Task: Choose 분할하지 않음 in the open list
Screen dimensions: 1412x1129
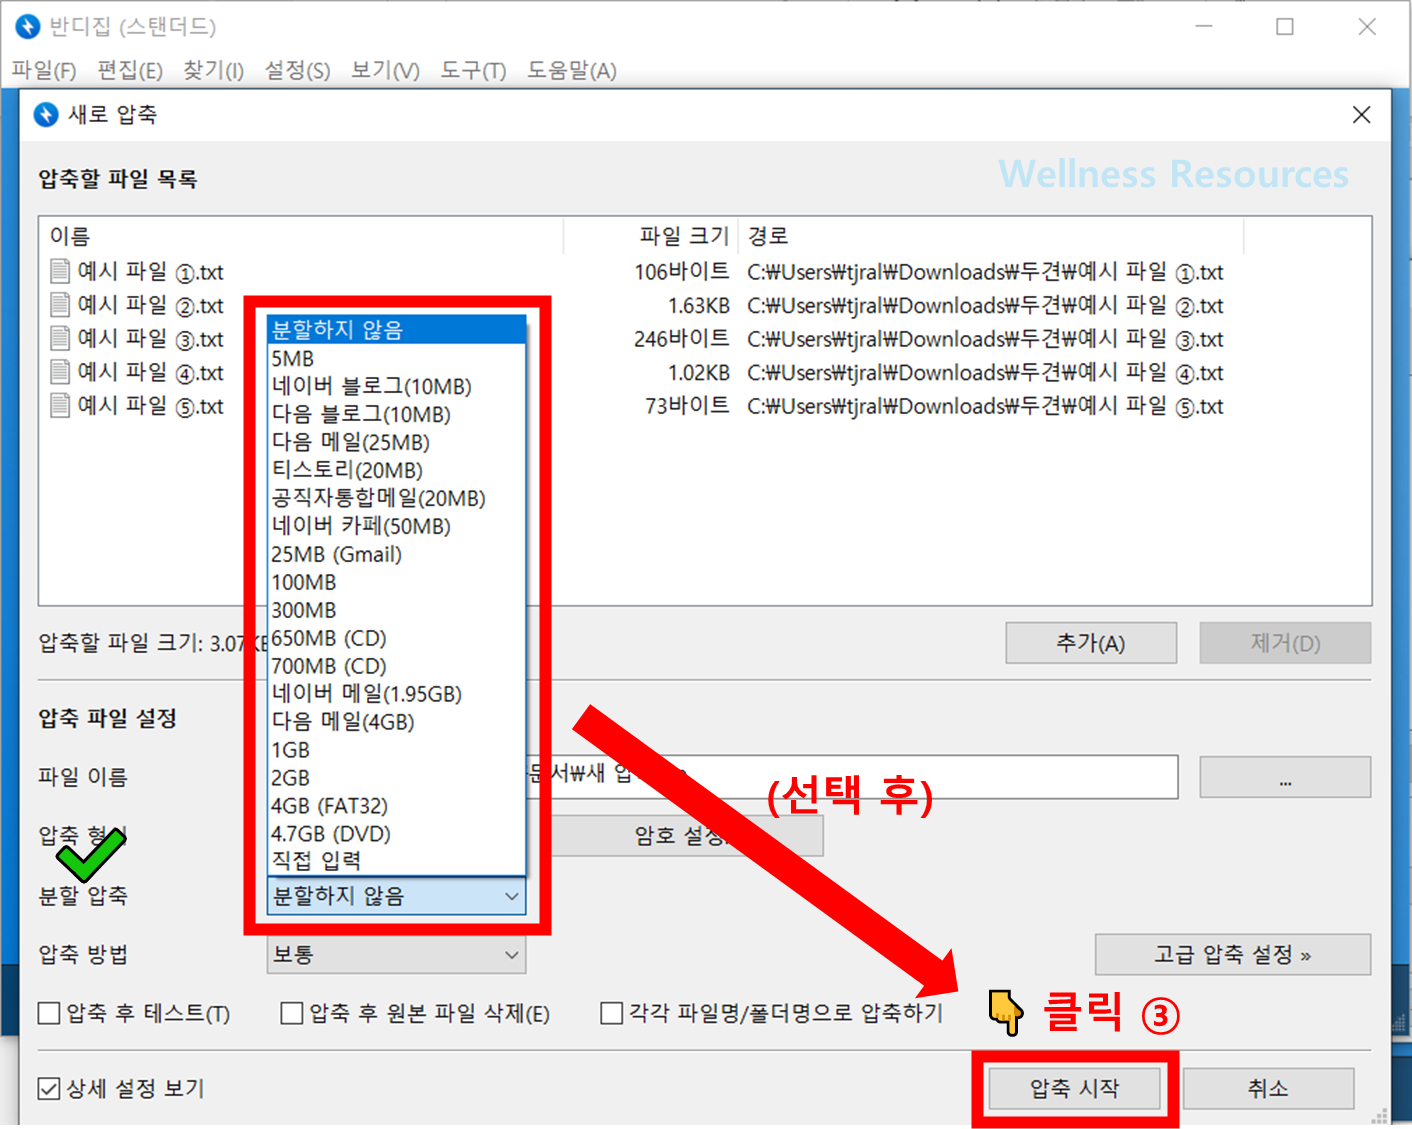Action: 397,330
